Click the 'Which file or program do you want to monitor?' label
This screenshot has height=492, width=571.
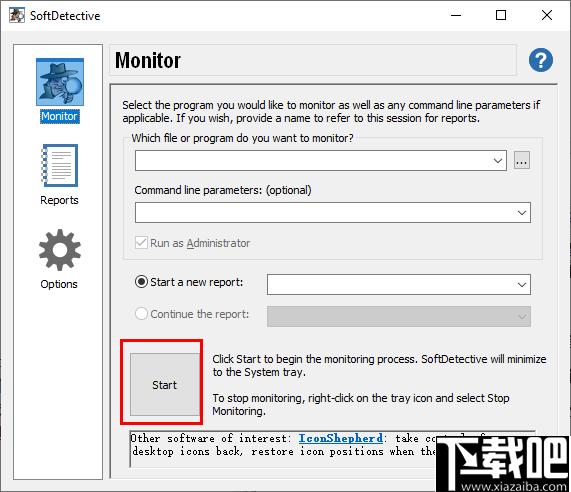pyautogui.click(x=243, y=138)
